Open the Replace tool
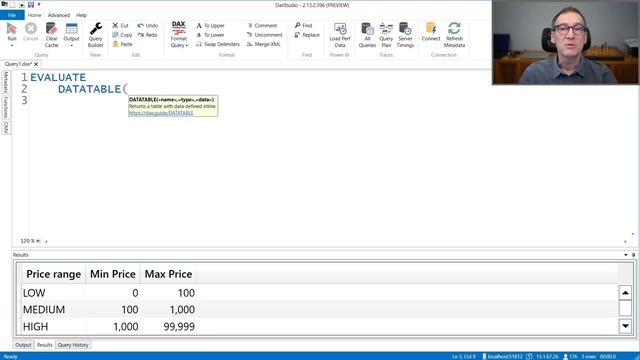 pyautogui.click(x=307, y=35)
